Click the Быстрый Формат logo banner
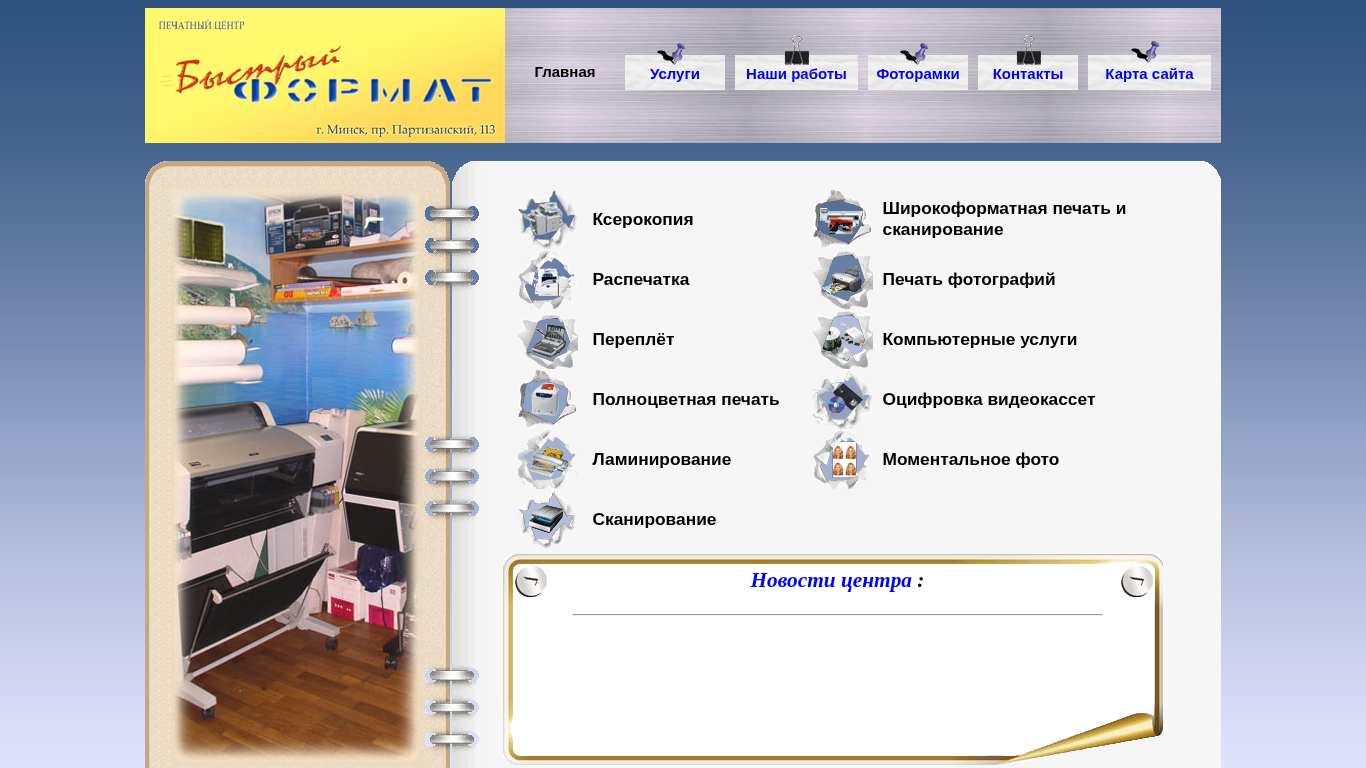1366x768 pixels. click(325, 75)
